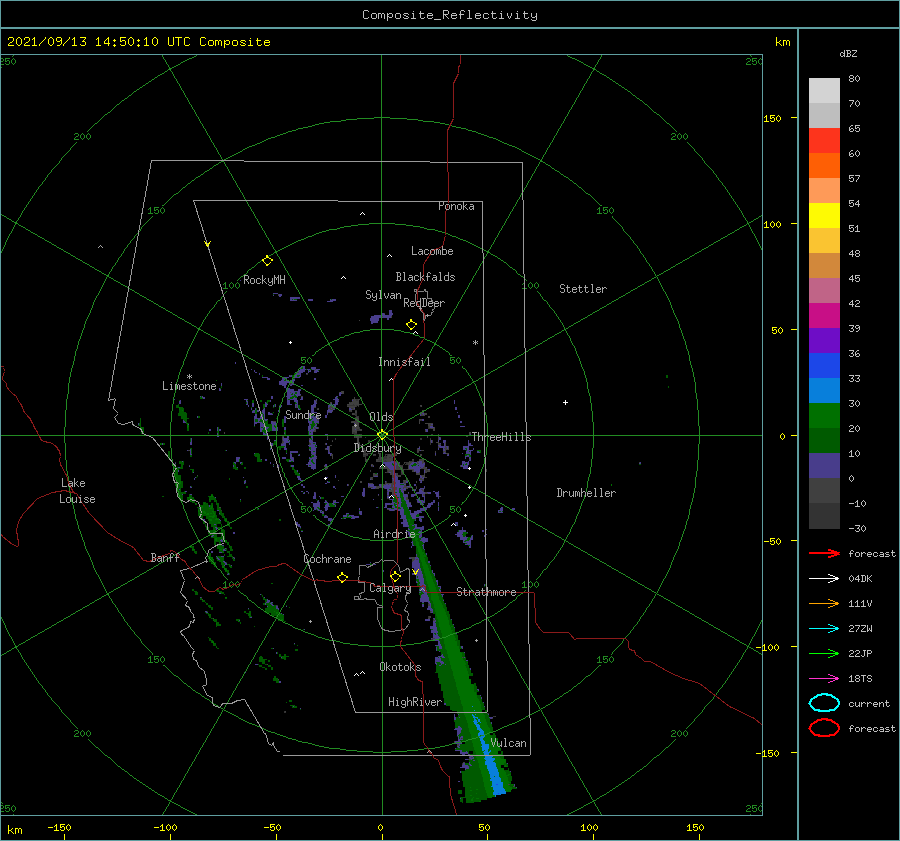Image resolution: width=900 pixels, height=841 pixels.
Task: Click the Lake Louise label
Action: click(77, 491)
